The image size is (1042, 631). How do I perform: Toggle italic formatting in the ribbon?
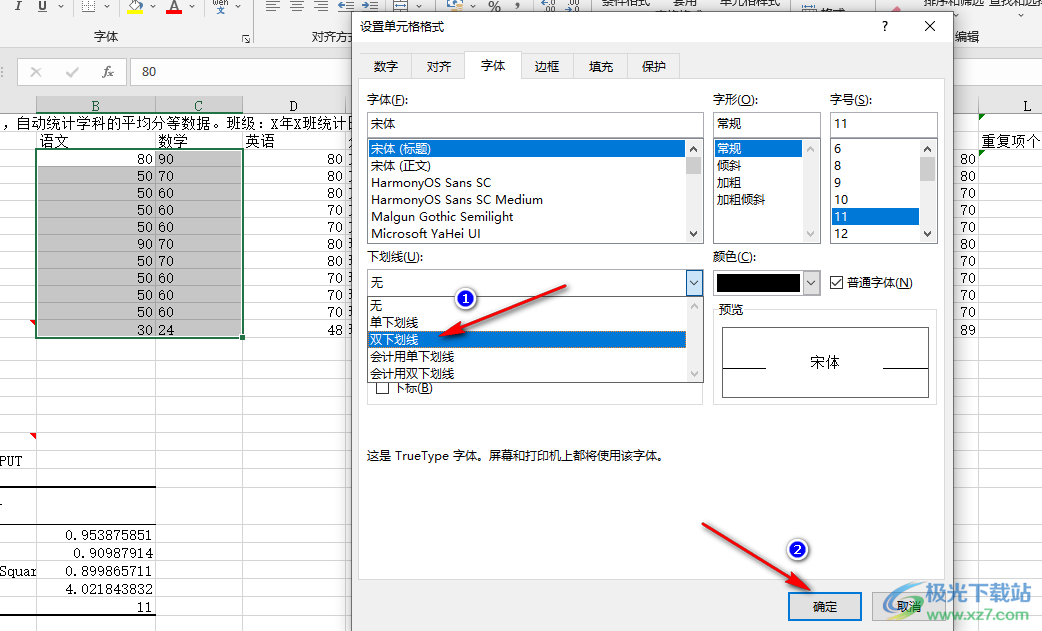(18, 6)
